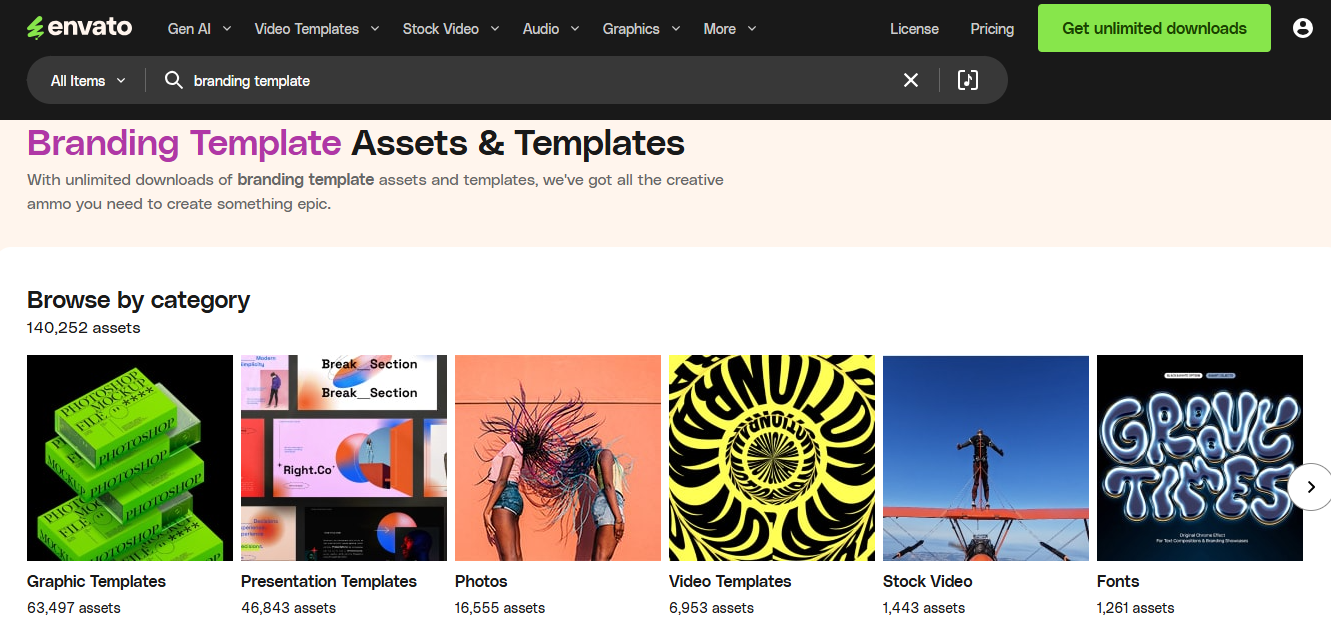Open the Gen AI dropdown menu
This screenshot has width=1331, height=622.
pos(199,29)
